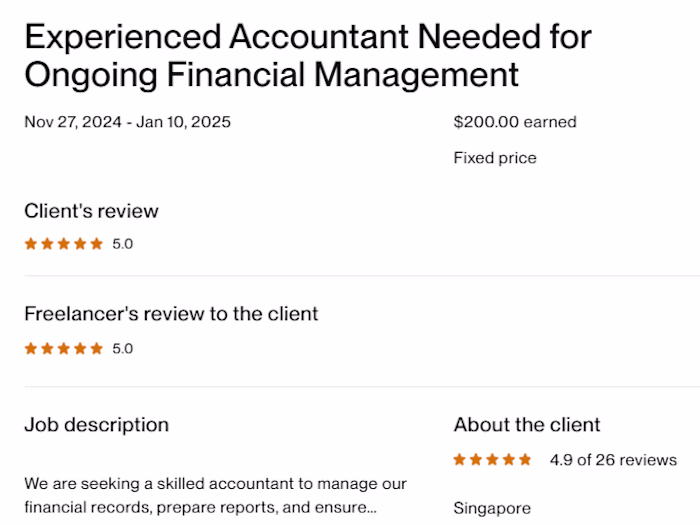
Task: Select last star under Freelancer's review
Action: [x=97, y=349]
